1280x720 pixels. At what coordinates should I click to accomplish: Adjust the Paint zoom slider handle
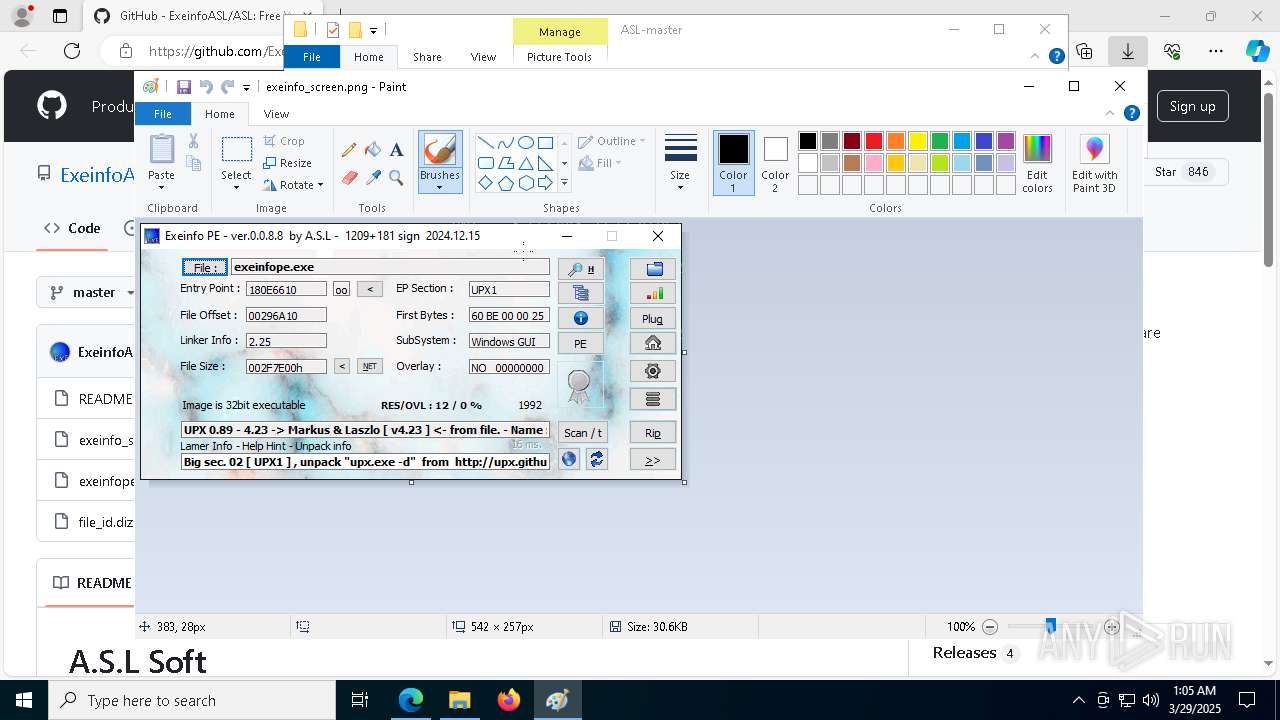pos(1050,626)
